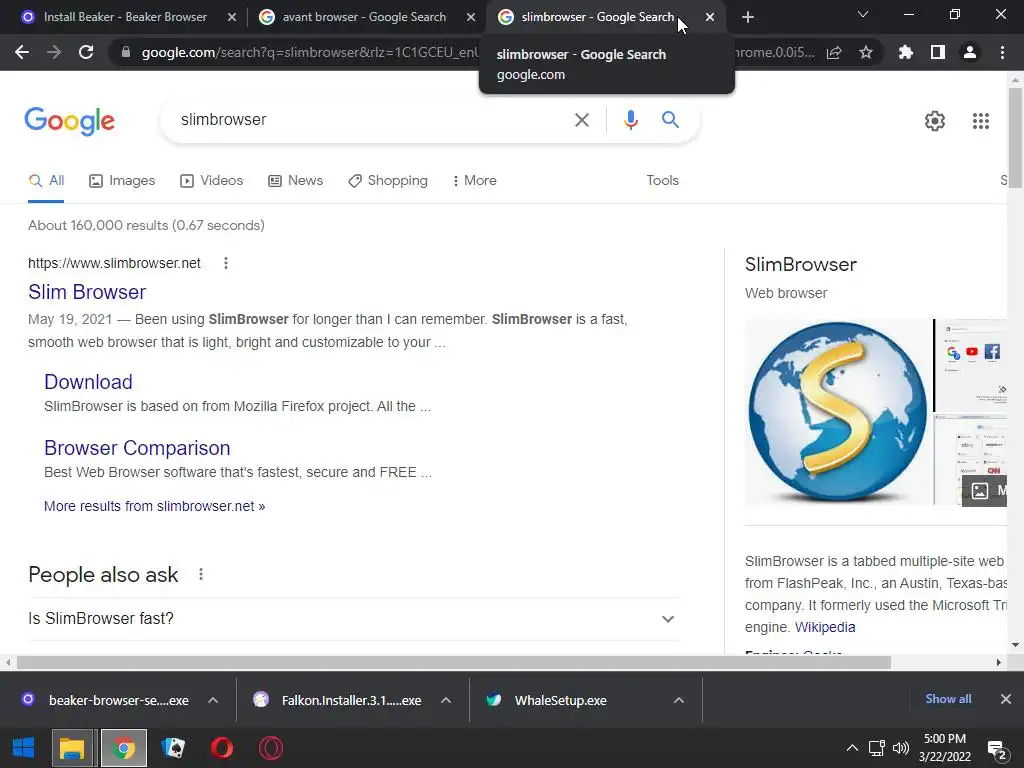Screen dimensions: 1024x768
Task: Open the Slim Browser result link
Action: pyautogui.click(x=87, y=292)
